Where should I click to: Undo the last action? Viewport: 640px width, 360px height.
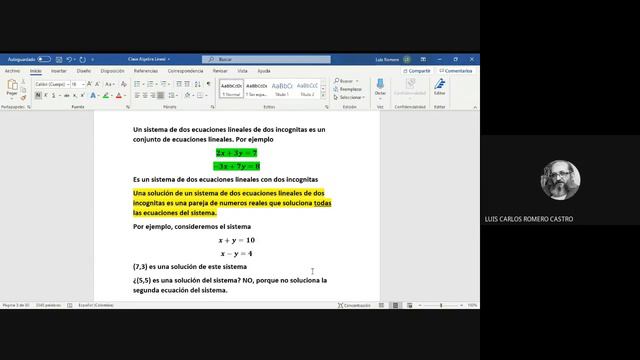(69, 60)
